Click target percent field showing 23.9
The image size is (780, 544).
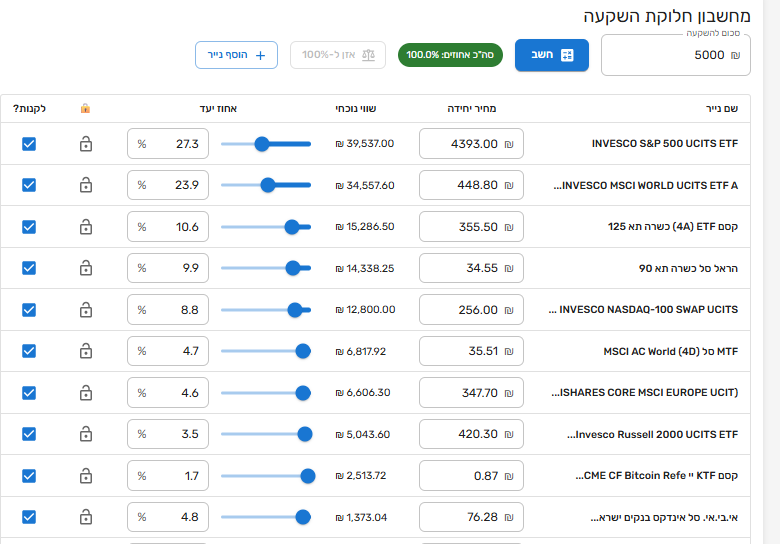click(x=168, y=185)
